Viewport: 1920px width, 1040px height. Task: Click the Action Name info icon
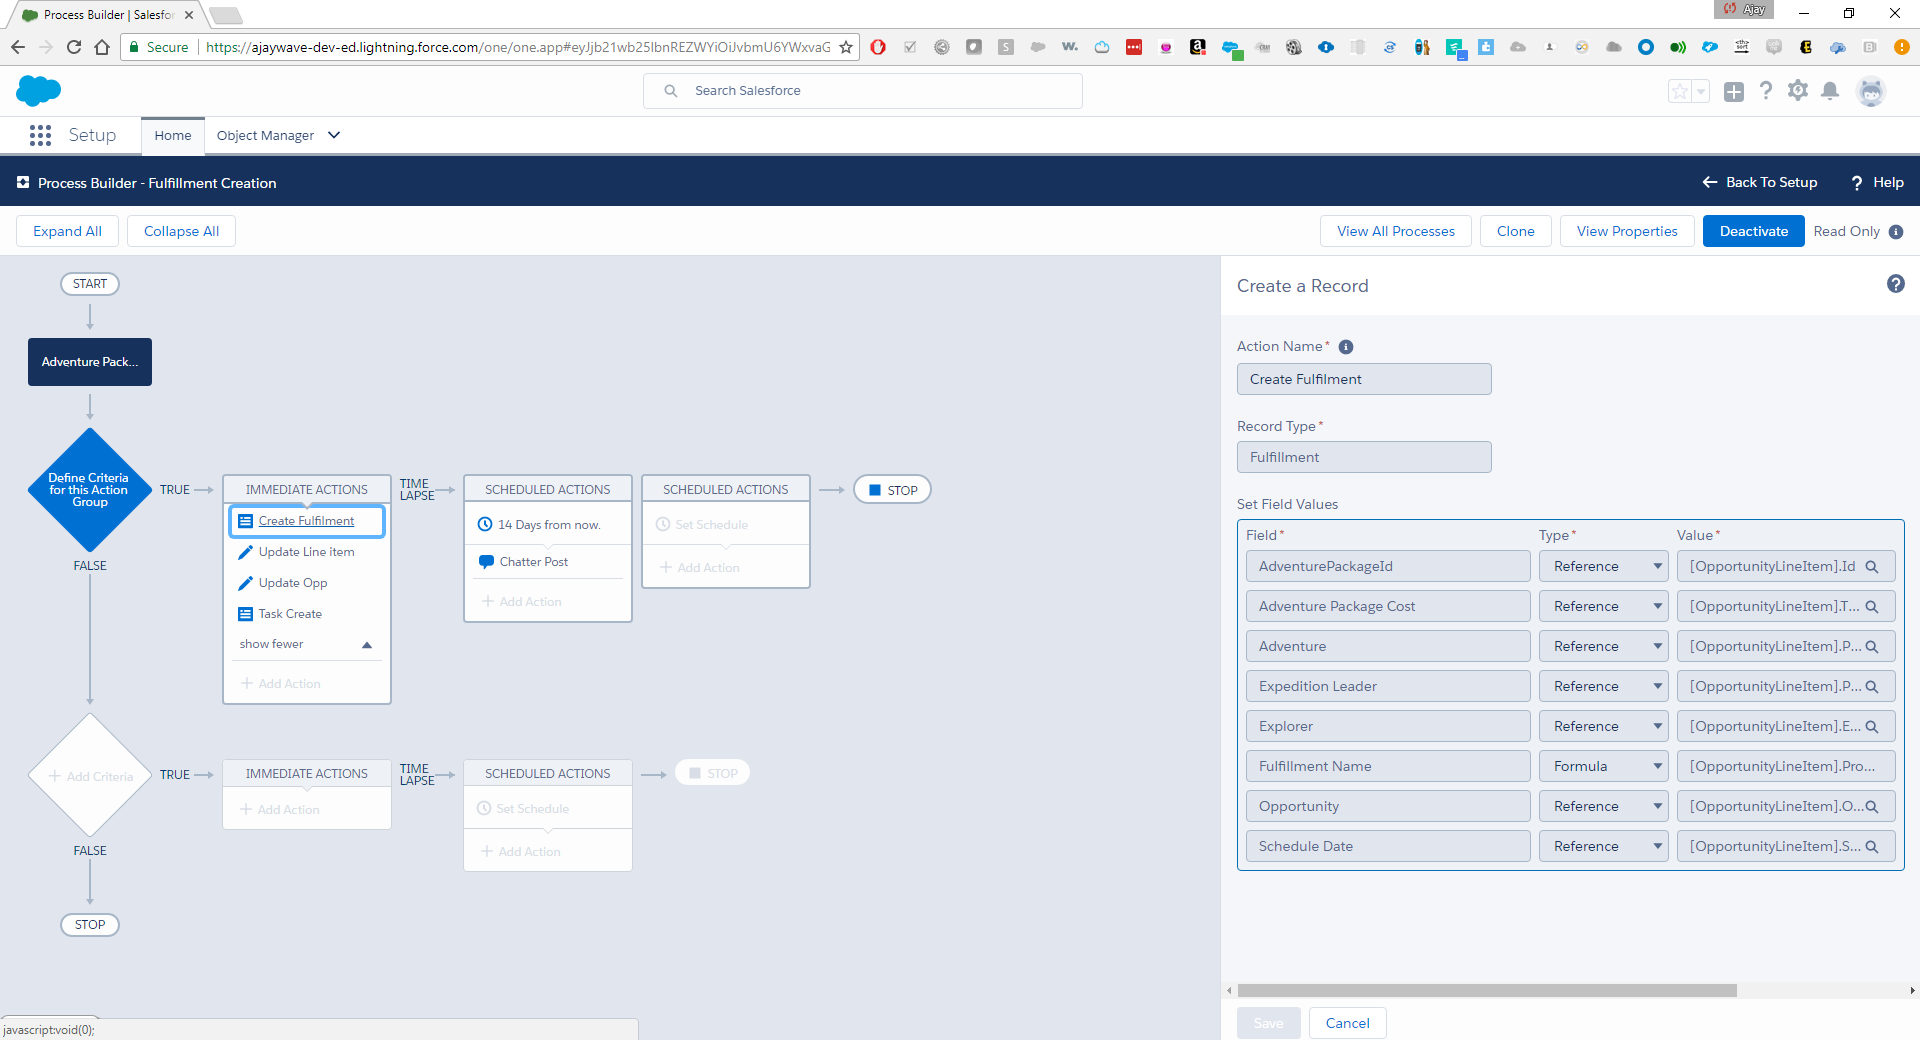1346,347
